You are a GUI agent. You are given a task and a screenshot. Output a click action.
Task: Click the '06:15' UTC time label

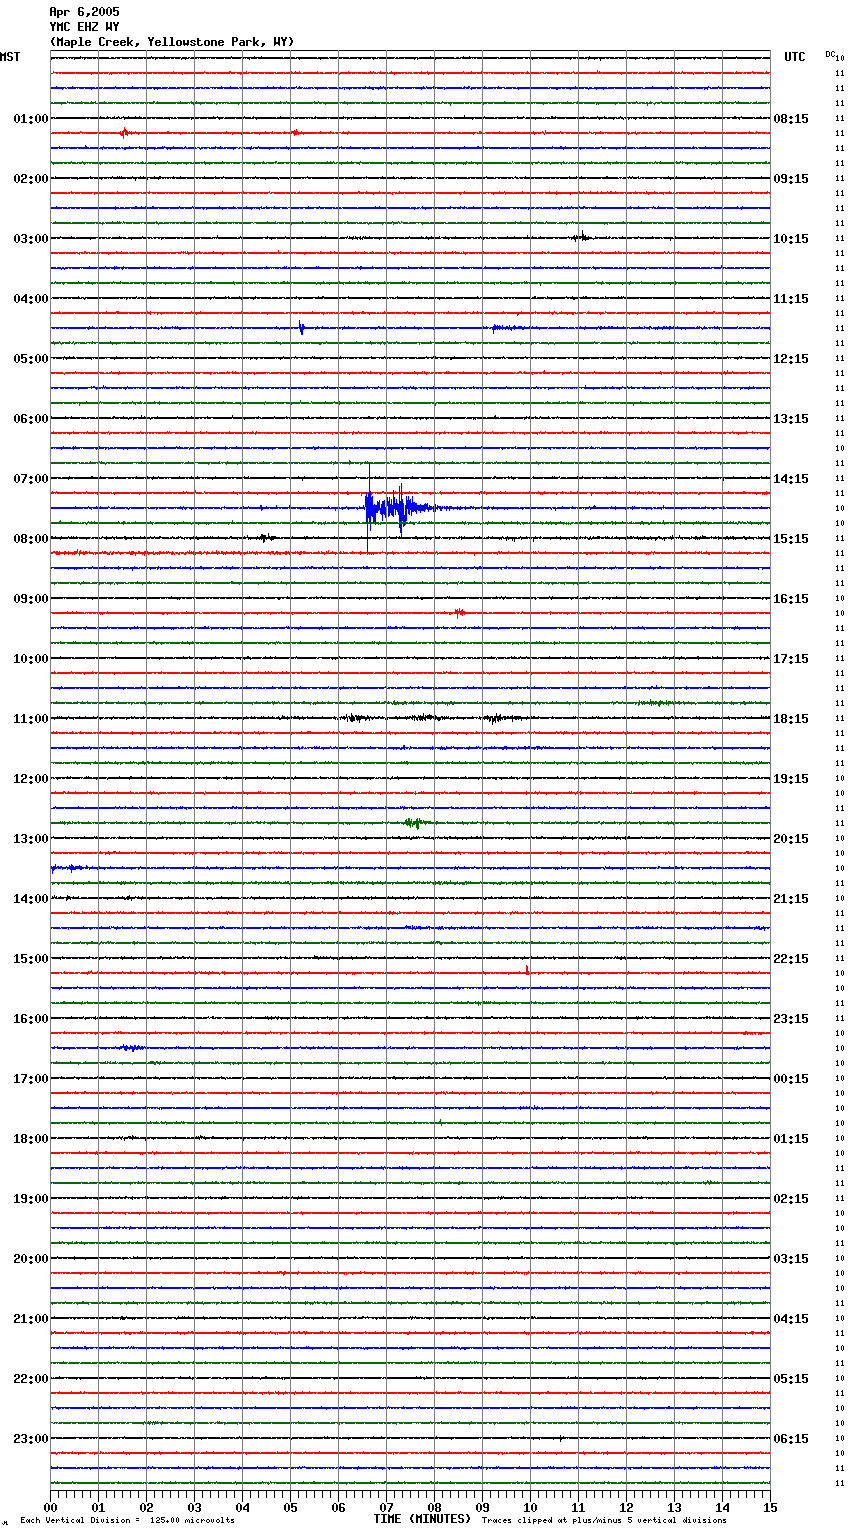click(x=791, y=1439)
